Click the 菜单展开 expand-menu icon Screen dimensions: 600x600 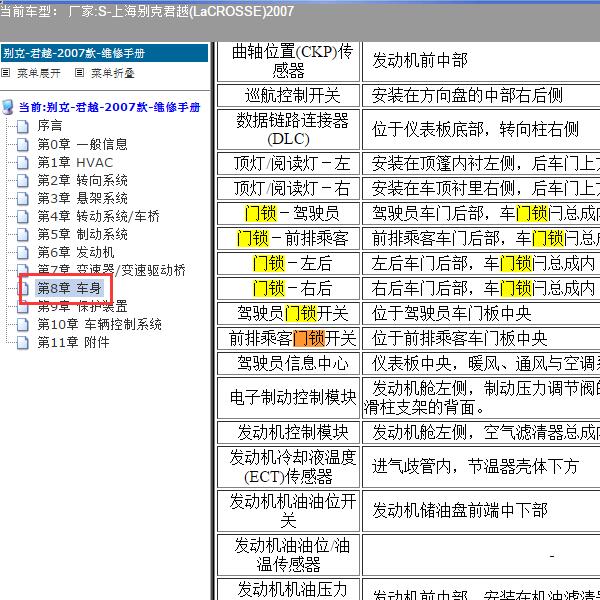[x=5, y=72]
